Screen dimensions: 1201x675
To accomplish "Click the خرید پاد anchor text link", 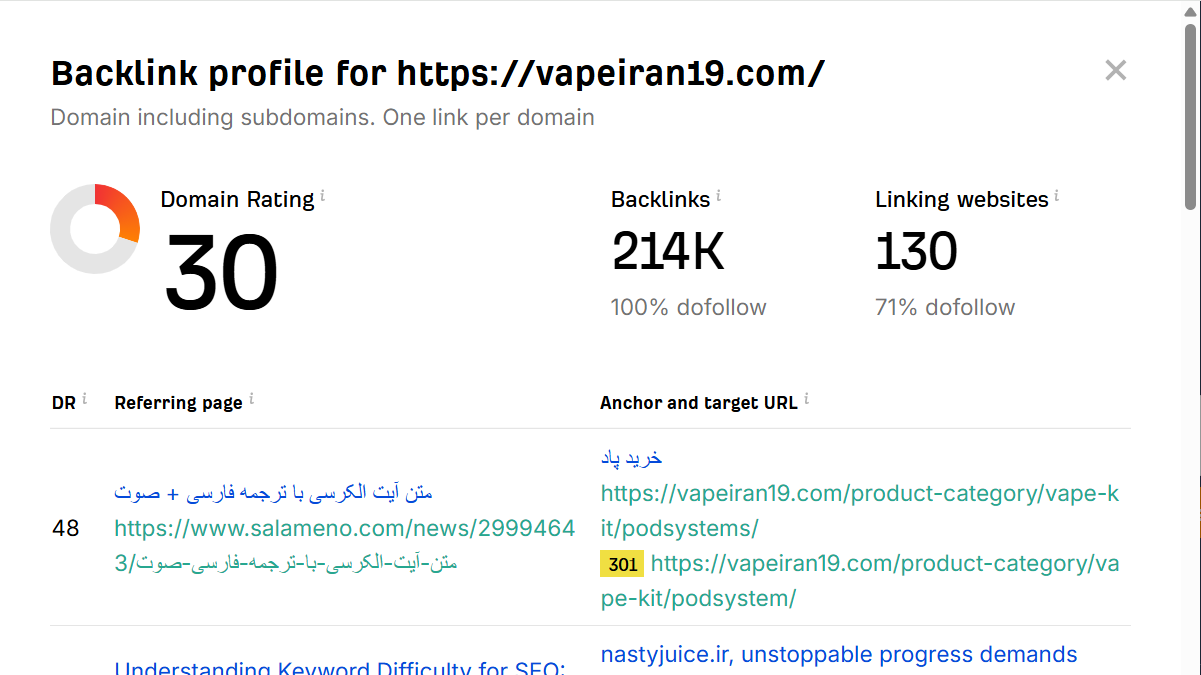I will coord(631,458).
